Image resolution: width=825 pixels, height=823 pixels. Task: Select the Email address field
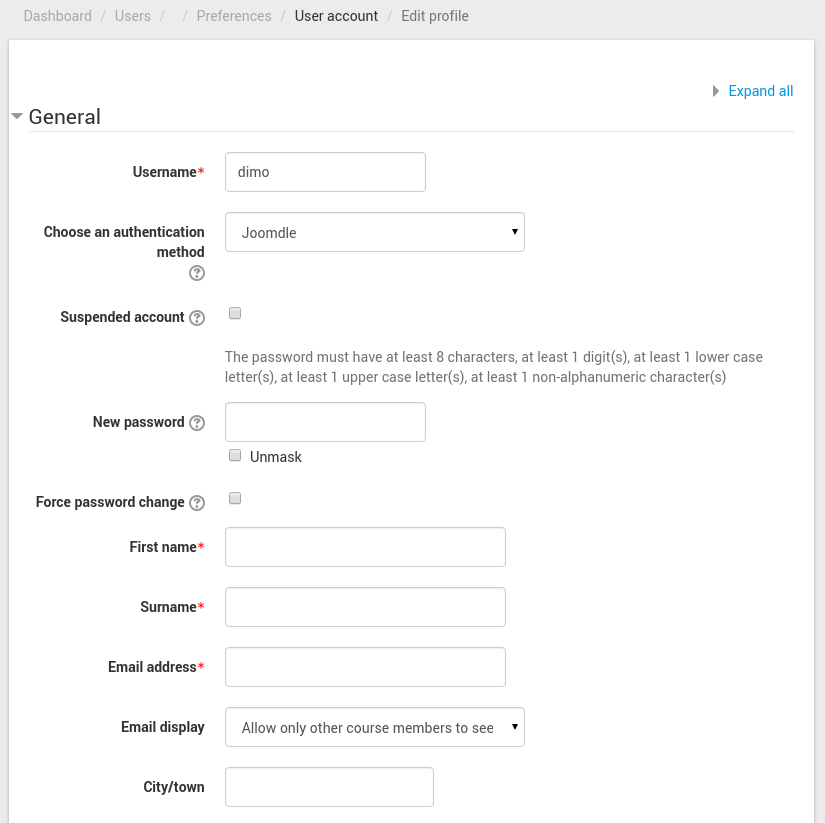coord(365,667)
